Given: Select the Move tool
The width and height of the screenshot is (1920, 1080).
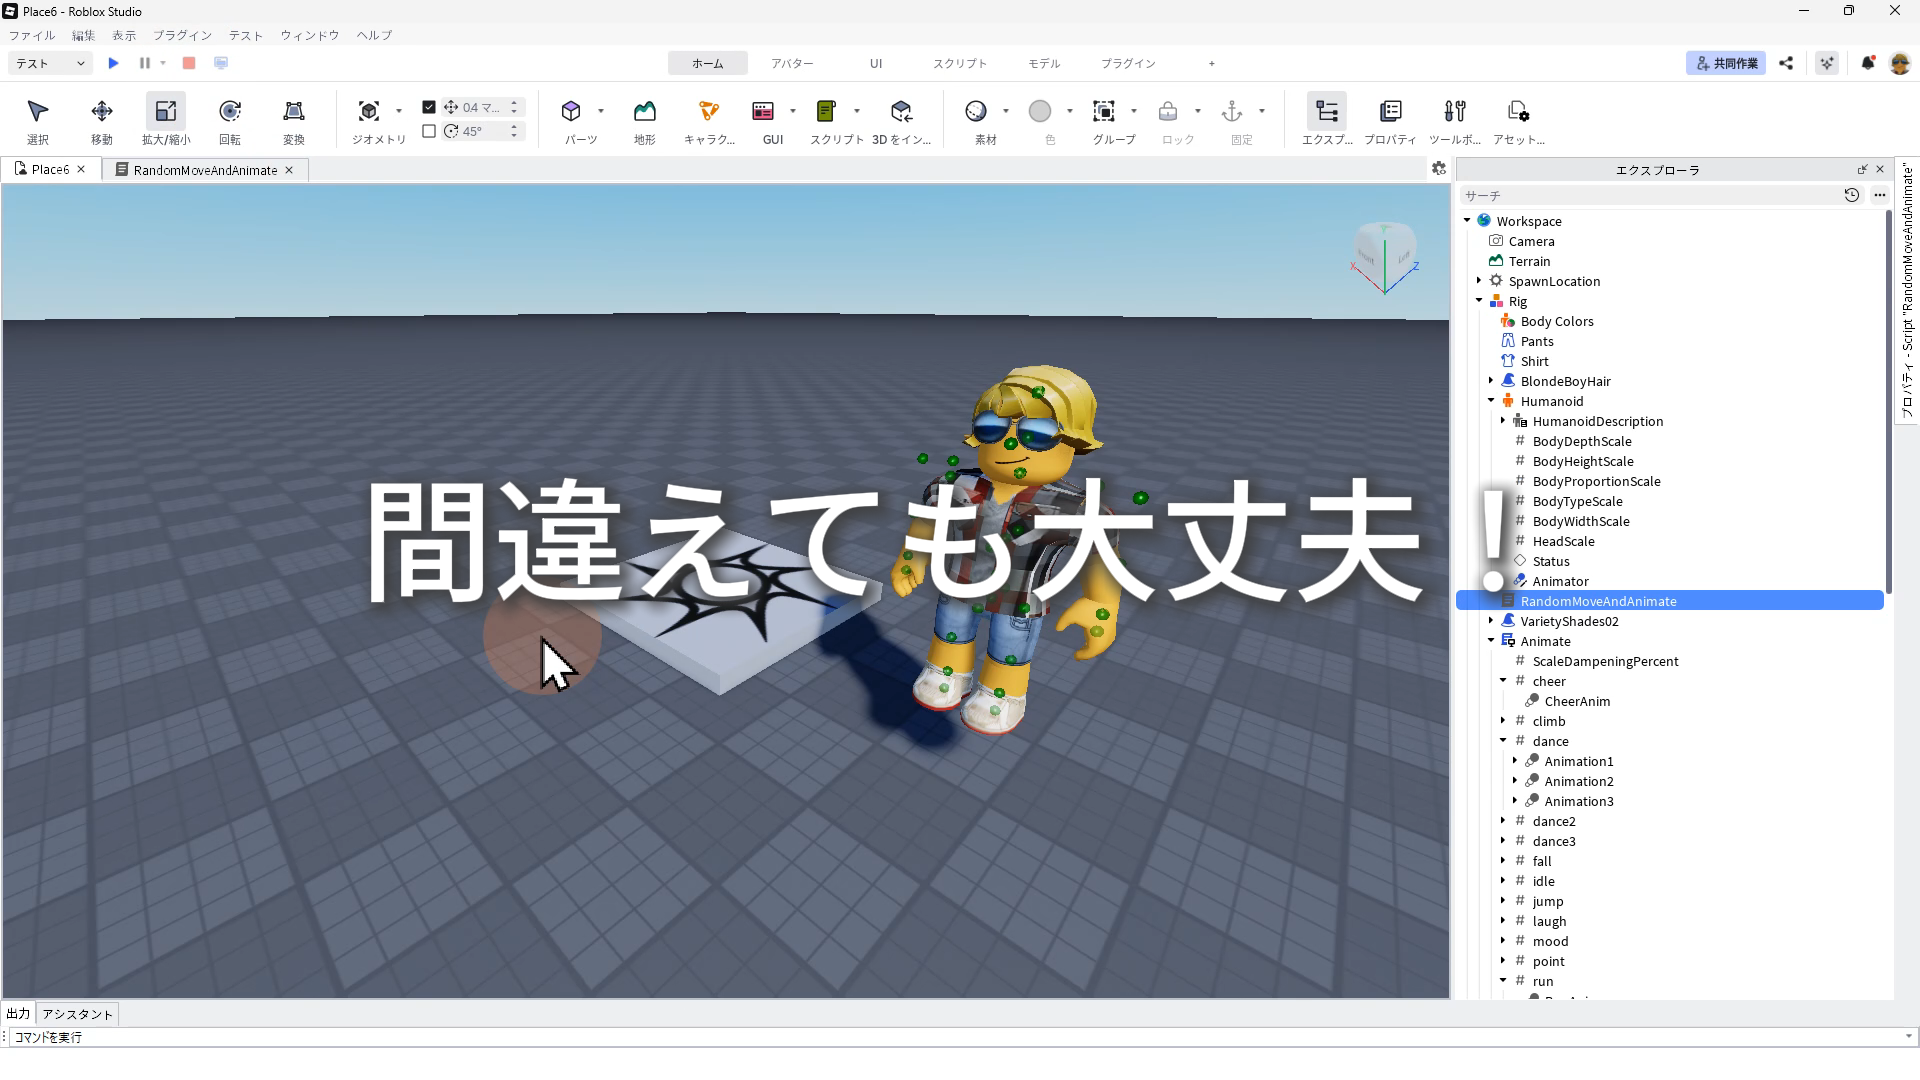Looking at the screenshot, I should point(101,111).
